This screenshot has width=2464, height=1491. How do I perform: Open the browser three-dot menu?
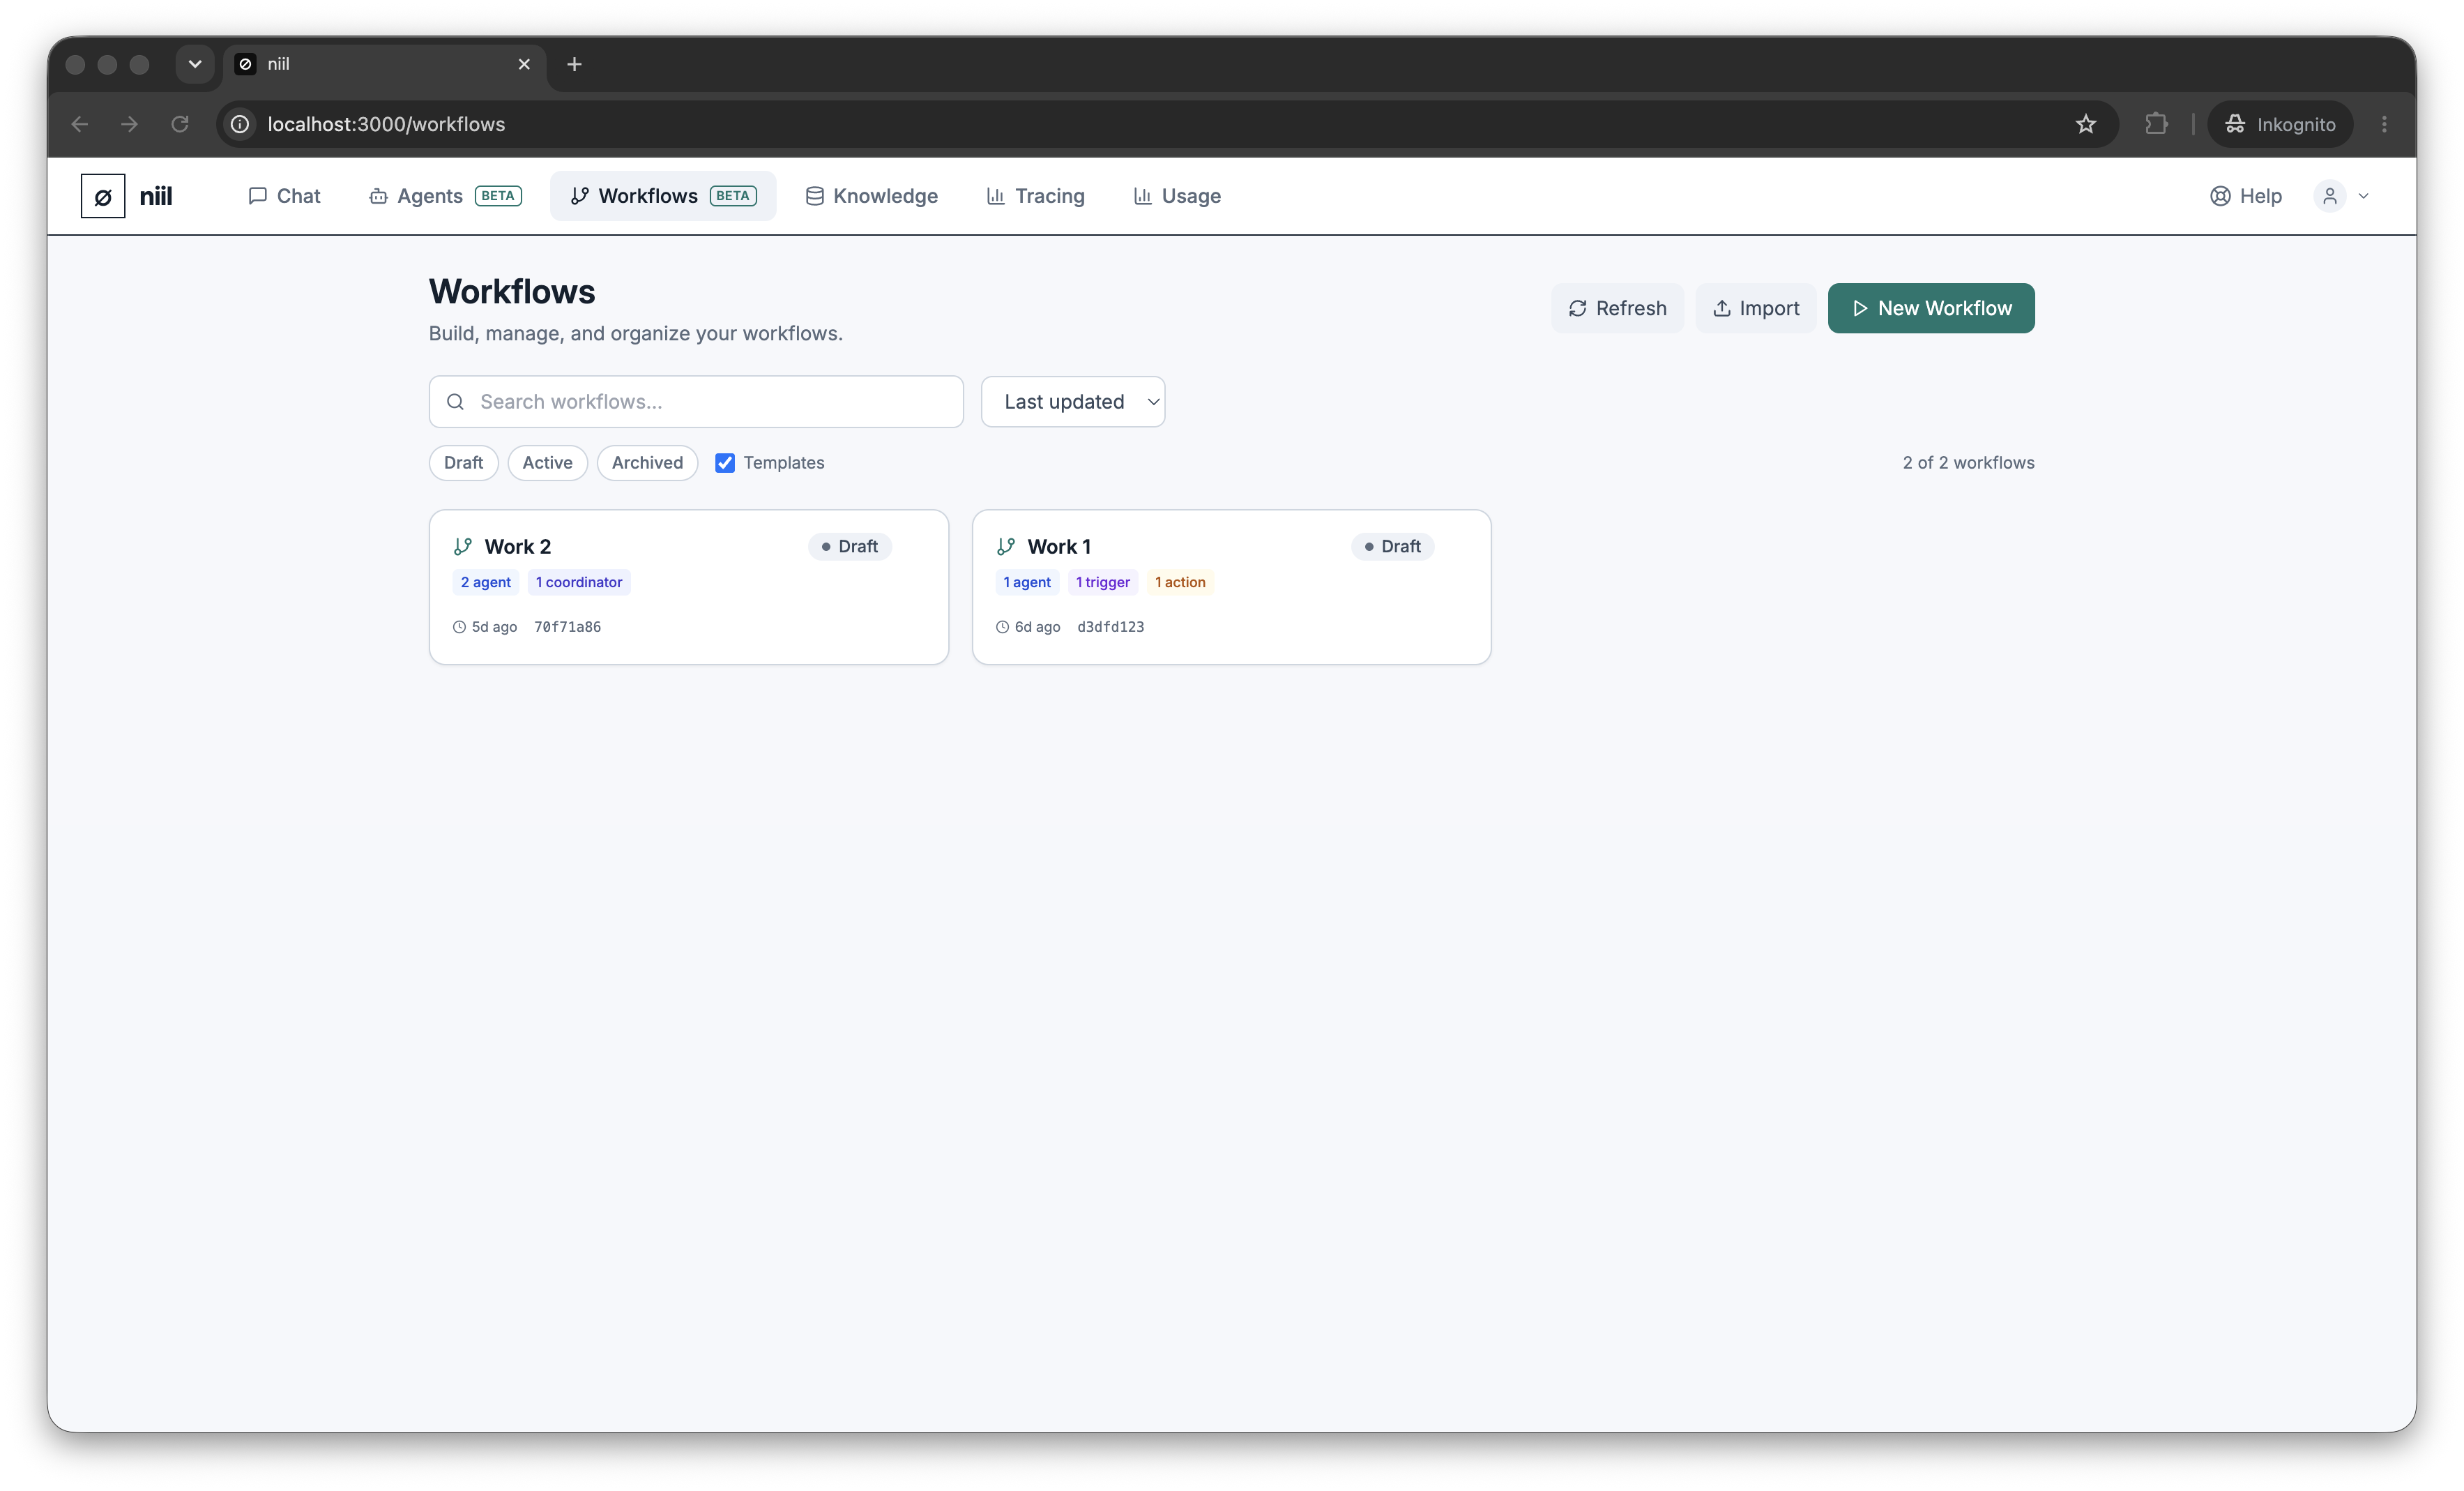[2384, 124]
